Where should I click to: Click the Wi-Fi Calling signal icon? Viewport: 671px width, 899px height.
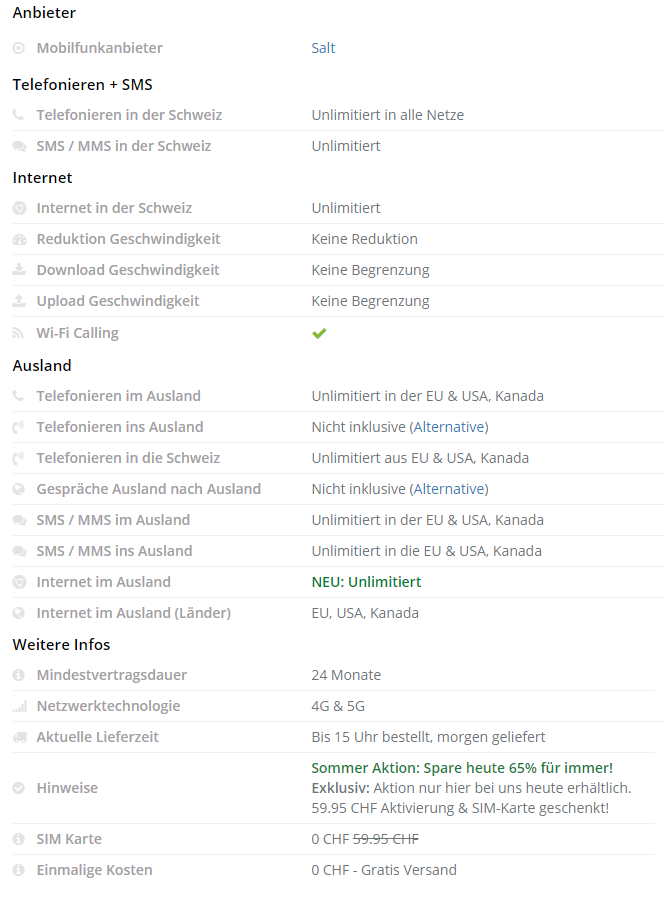tap(19, 333)
